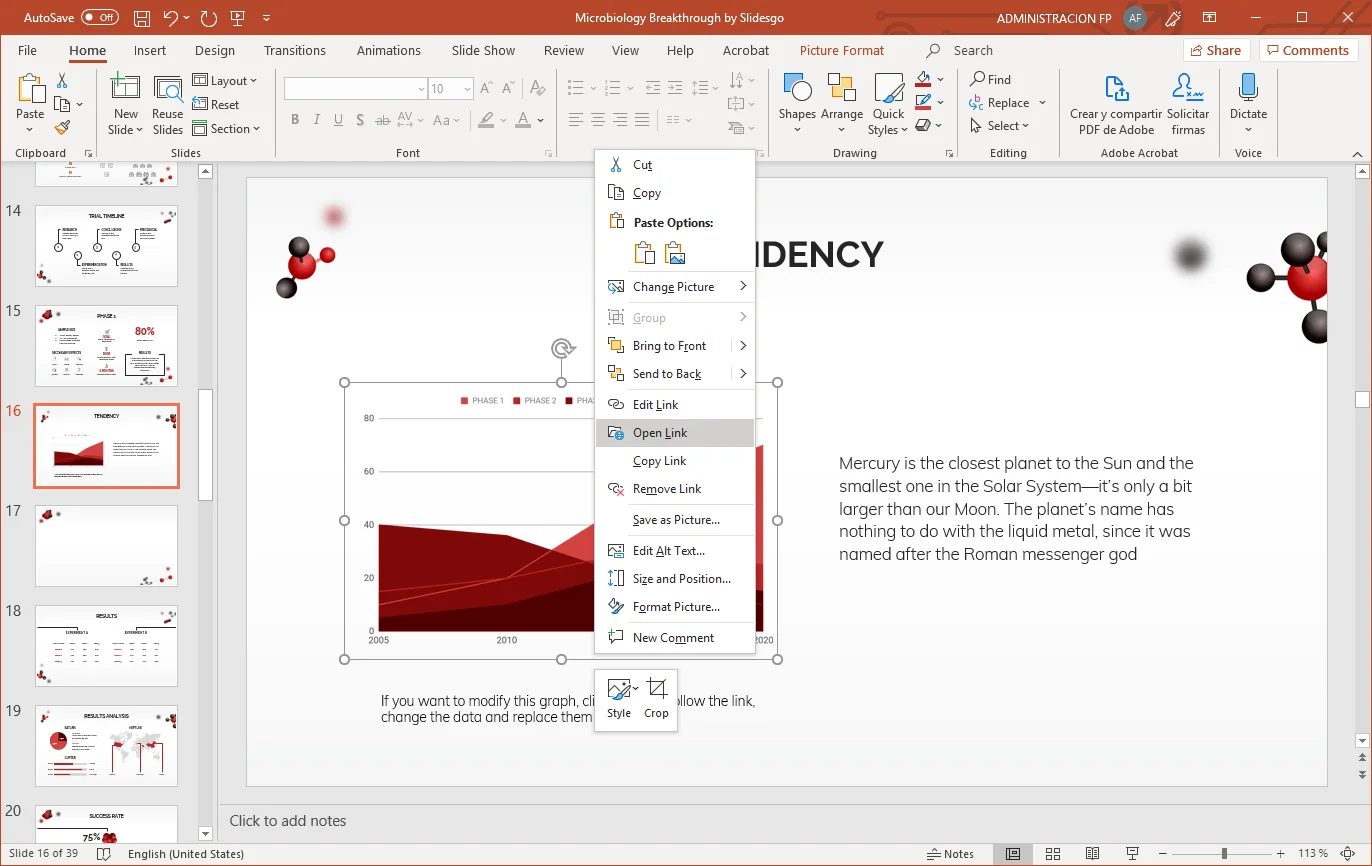Toggle the Notes pane in status bar
Screen dimensions: 1372x866
[x=950, y=854]
